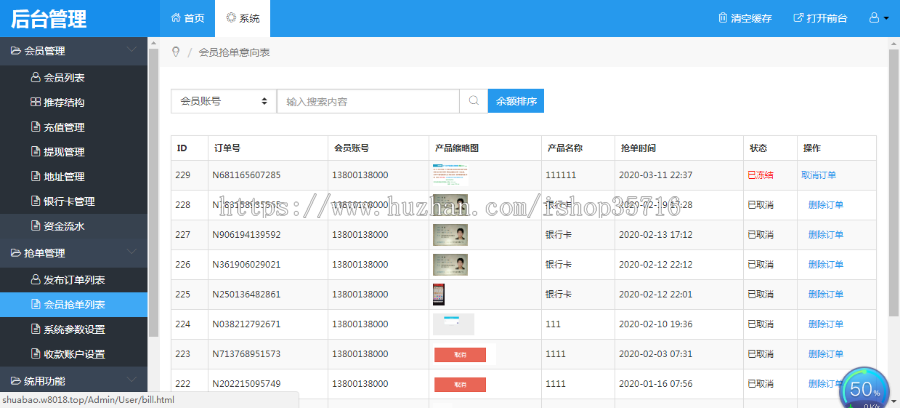Viewport: 900px width, 408px height.
Task: Collapse the 会员管理 sidebar section
Action: click(73, 50)
